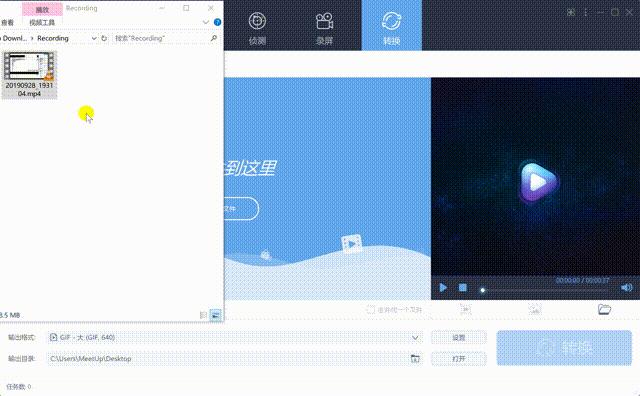
Task: Click the 打开 open button
Action: [x=459, y=359]
